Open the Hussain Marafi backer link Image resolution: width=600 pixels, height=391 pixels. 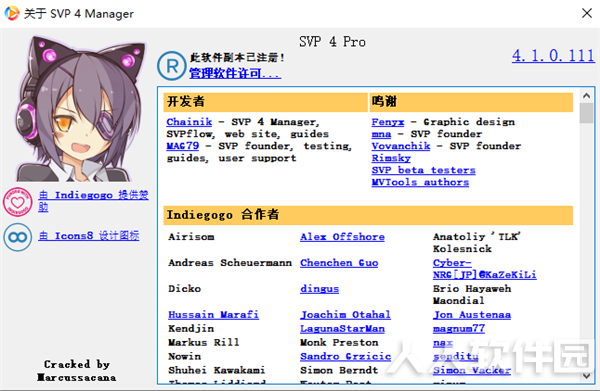[x=214, y=315]
